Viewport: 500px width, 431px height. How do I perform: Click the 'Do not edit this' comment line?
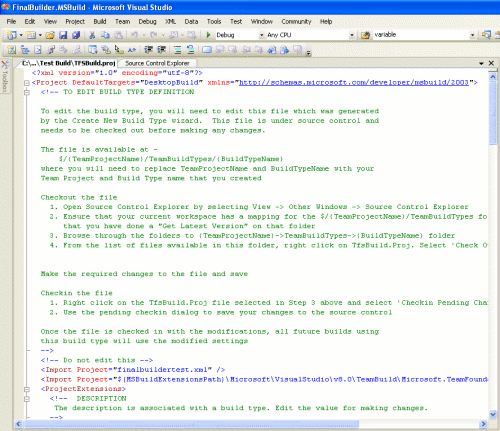pyautogui.click(x=97, y=360)
